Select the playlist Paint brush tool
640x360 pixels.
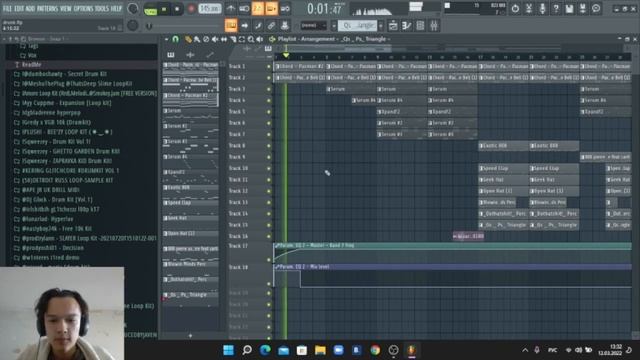pyautogui.click(x=197, y=39)
